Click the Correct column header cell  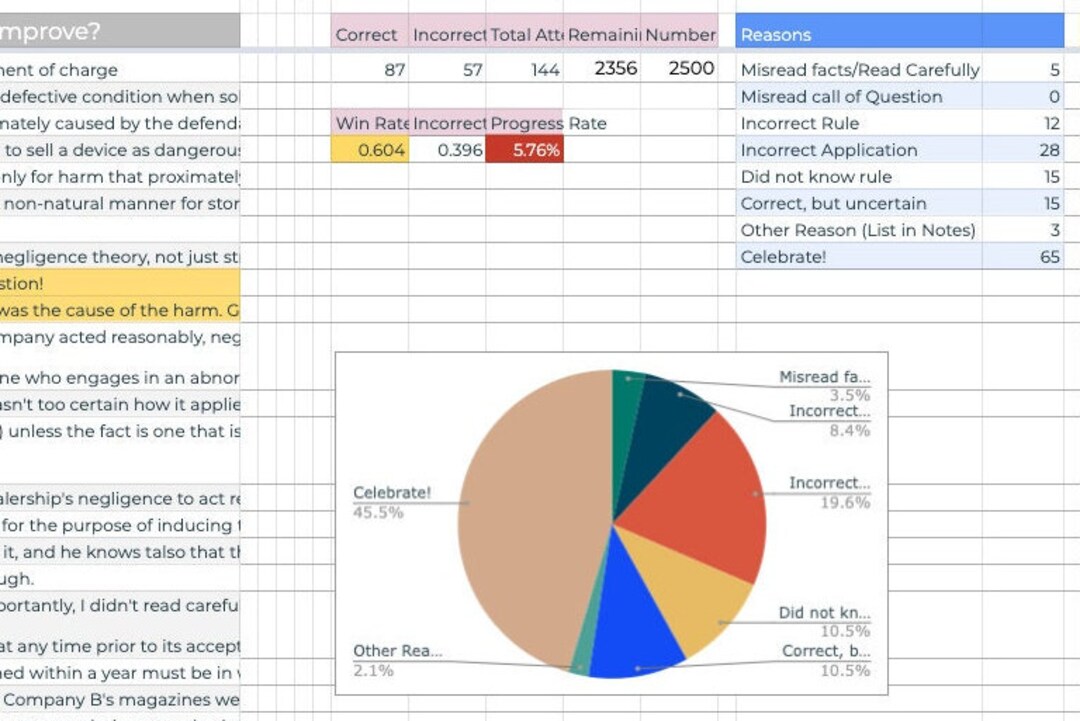click(367, 35)
